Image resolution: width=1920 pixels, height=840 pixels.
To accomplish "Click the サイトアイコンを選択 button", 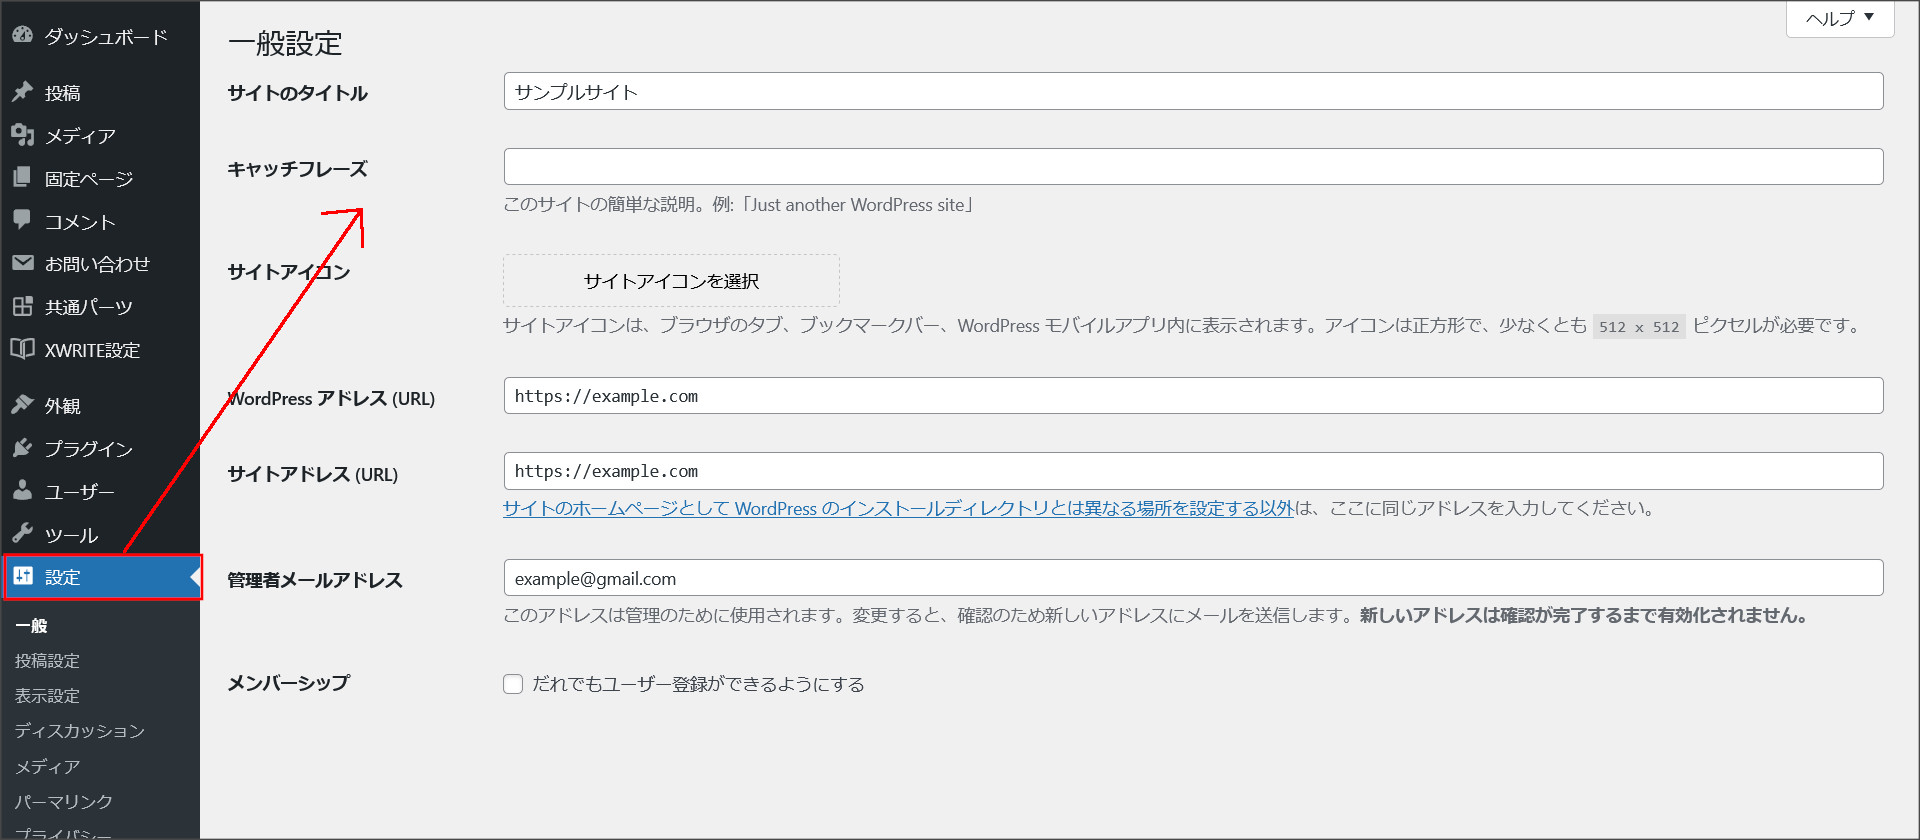I will click(x=671, y=281).
